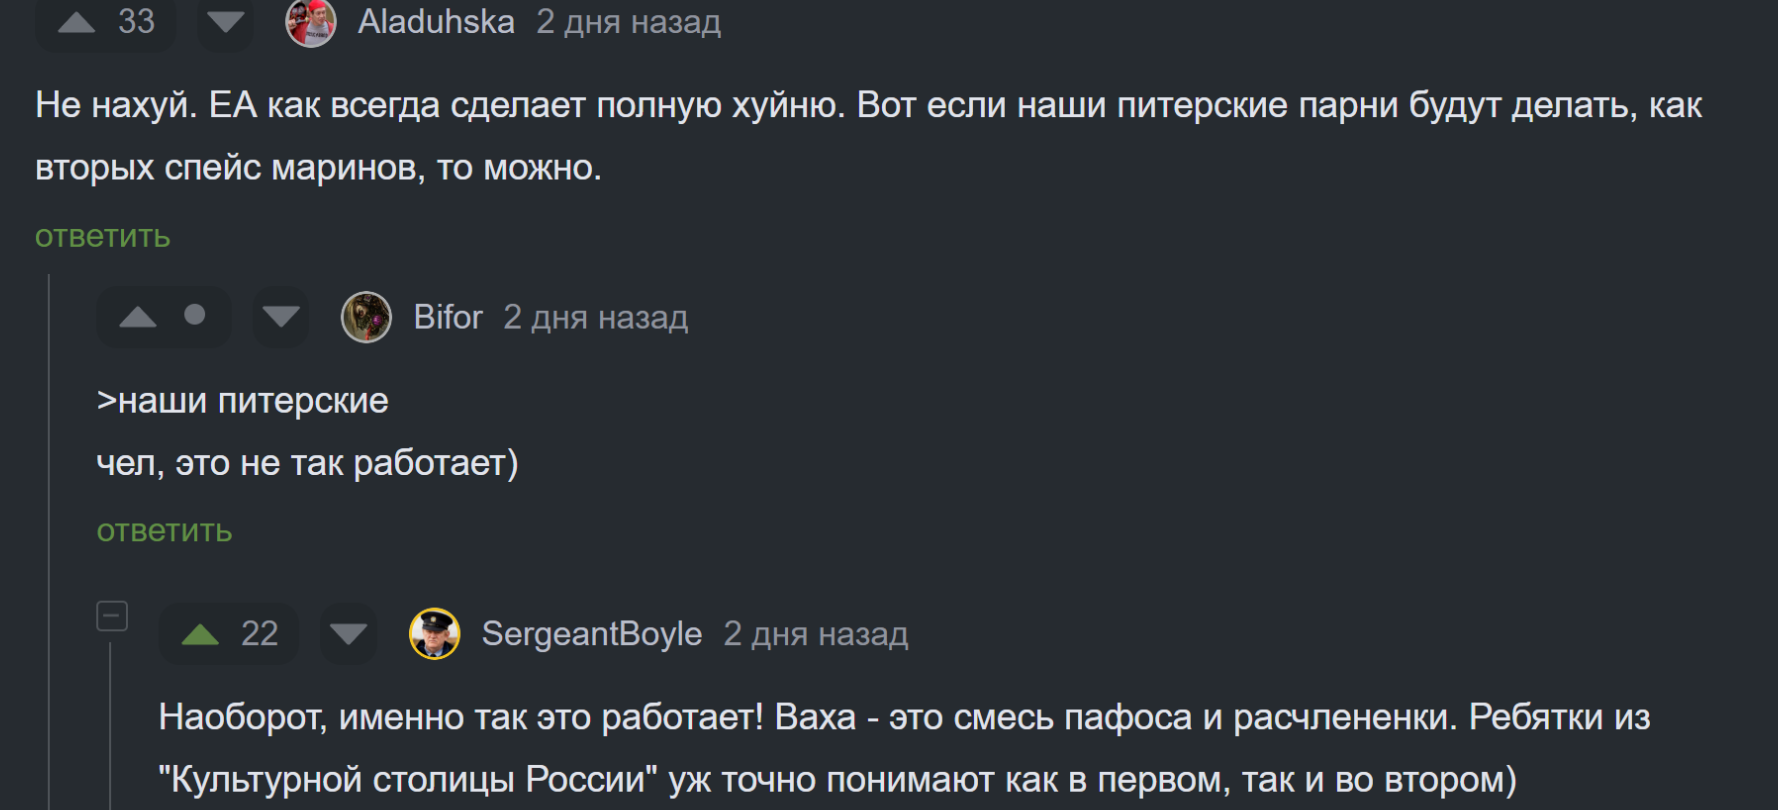Upvote SergeantBoyle's comment

pyautogui.click(x=200, y=634)
